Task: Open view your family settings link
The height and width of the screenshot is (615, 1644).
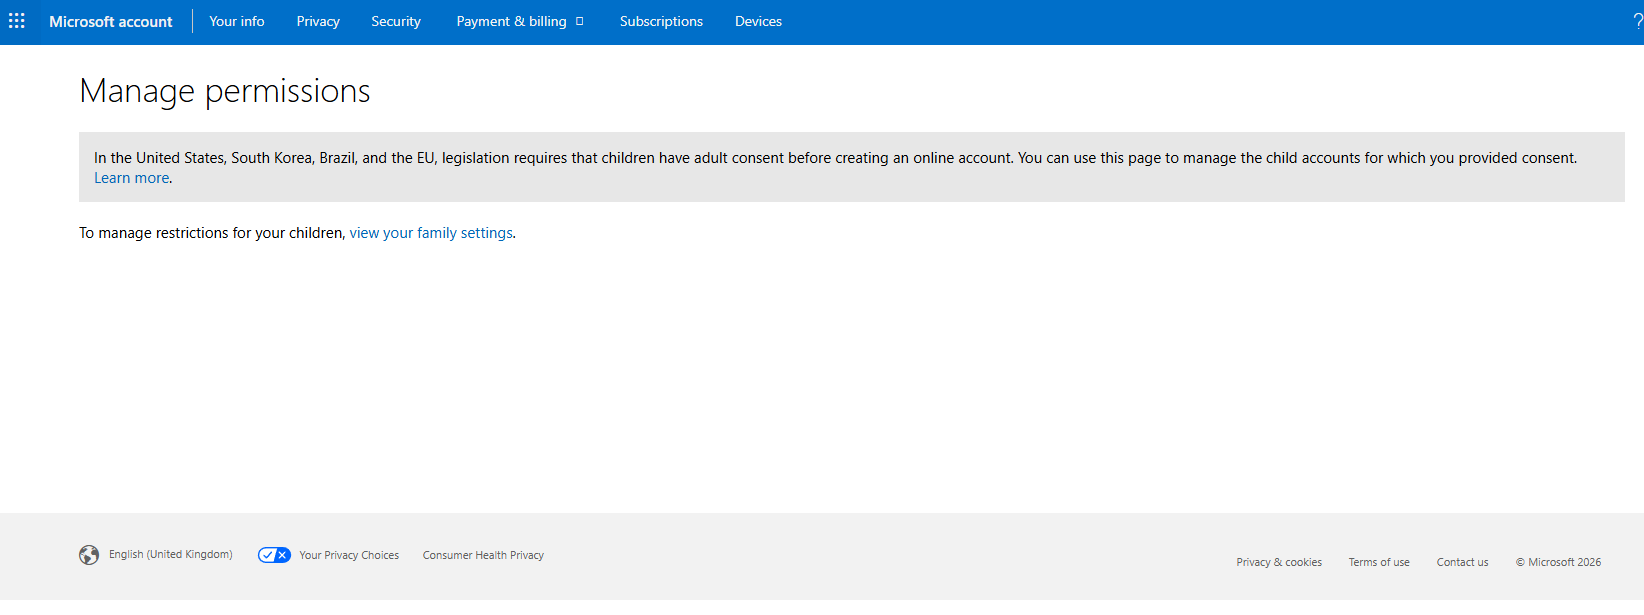Action: point(431,233)
